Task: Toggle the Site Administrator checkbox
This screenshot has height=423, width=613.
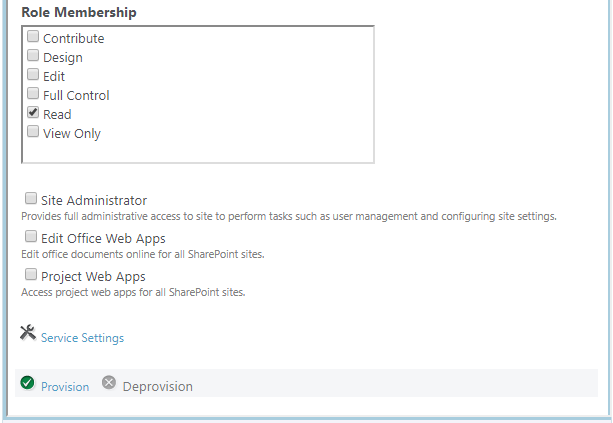Action: click(31, 198)
